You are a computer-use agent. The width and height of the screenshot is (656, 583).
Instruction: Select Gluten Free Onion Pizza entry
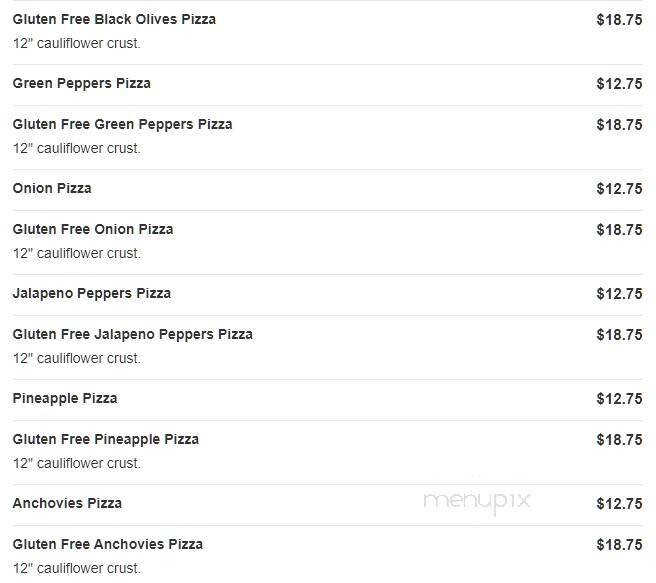click(x=93, y=229)
